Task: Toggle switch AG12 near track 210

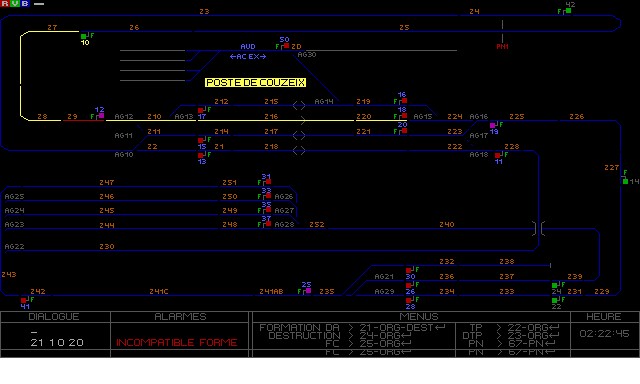Action: click(x=124, y=116)
